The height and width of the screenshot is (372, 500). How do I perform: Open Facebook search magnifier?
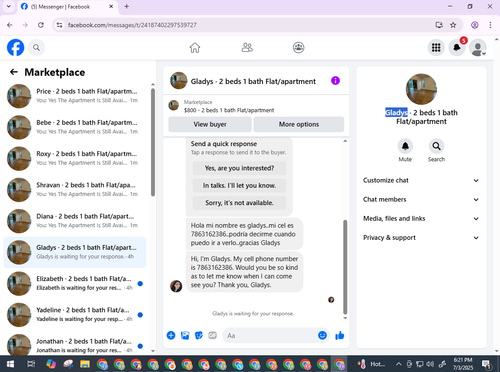37,48
